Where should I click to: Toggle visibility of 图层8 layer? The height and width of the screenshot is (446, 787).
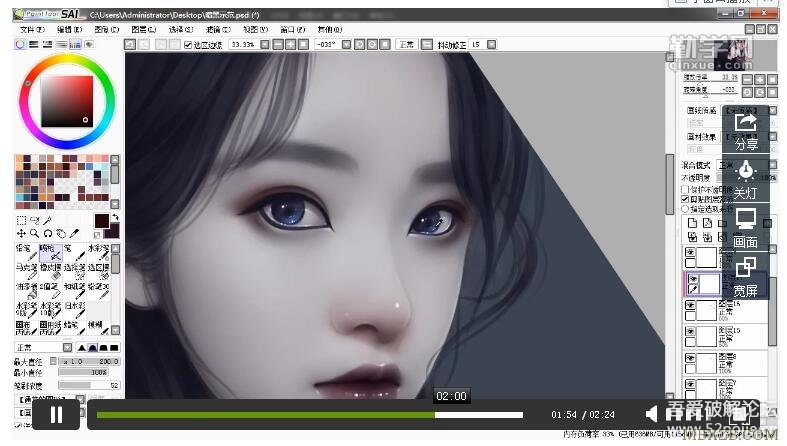(691, 358)
